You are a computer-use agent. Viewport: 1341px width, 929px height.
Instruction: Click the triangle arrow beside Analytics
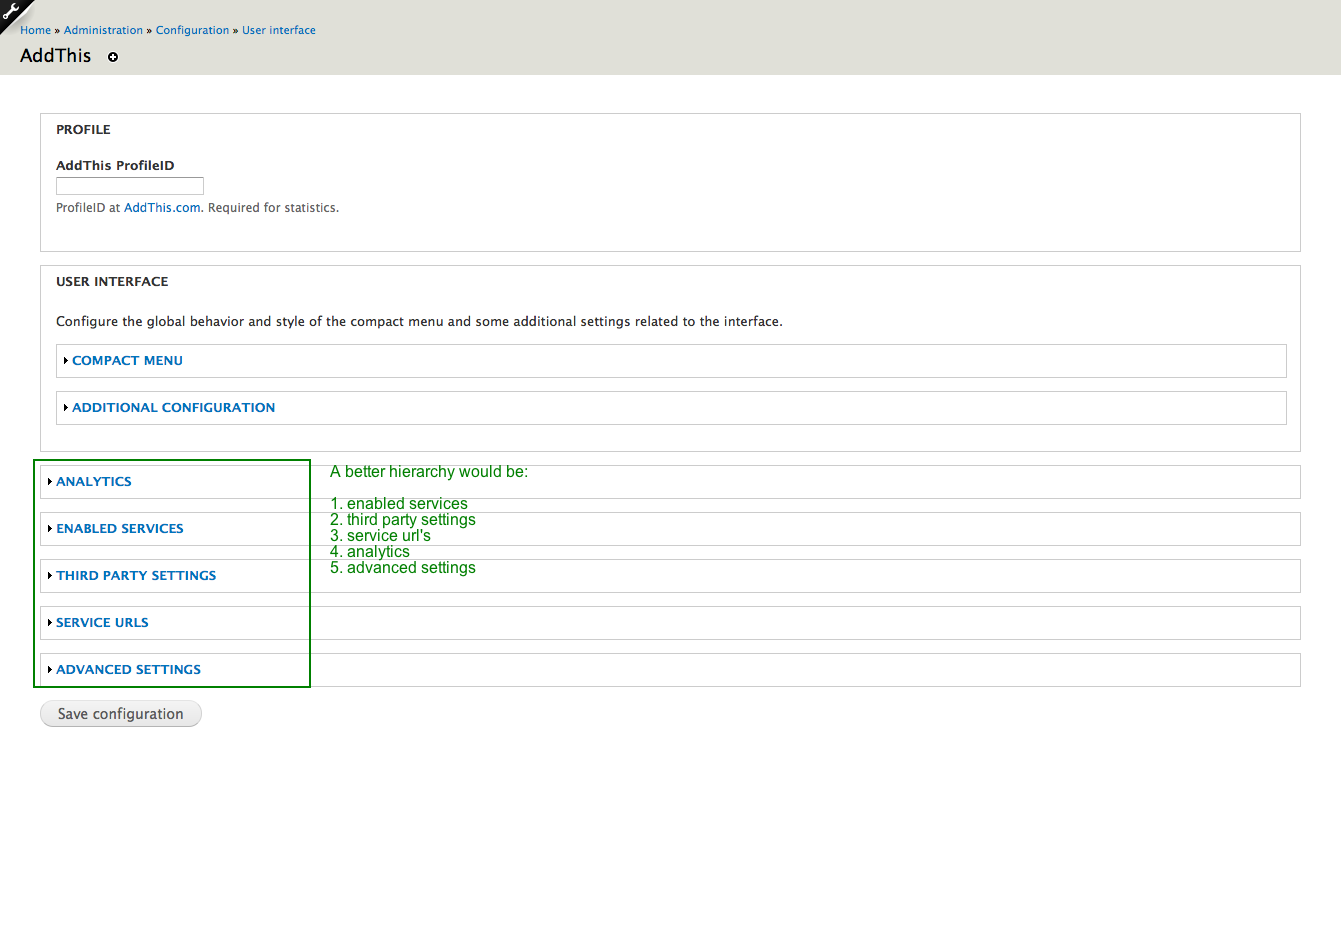tap(50, 481)
